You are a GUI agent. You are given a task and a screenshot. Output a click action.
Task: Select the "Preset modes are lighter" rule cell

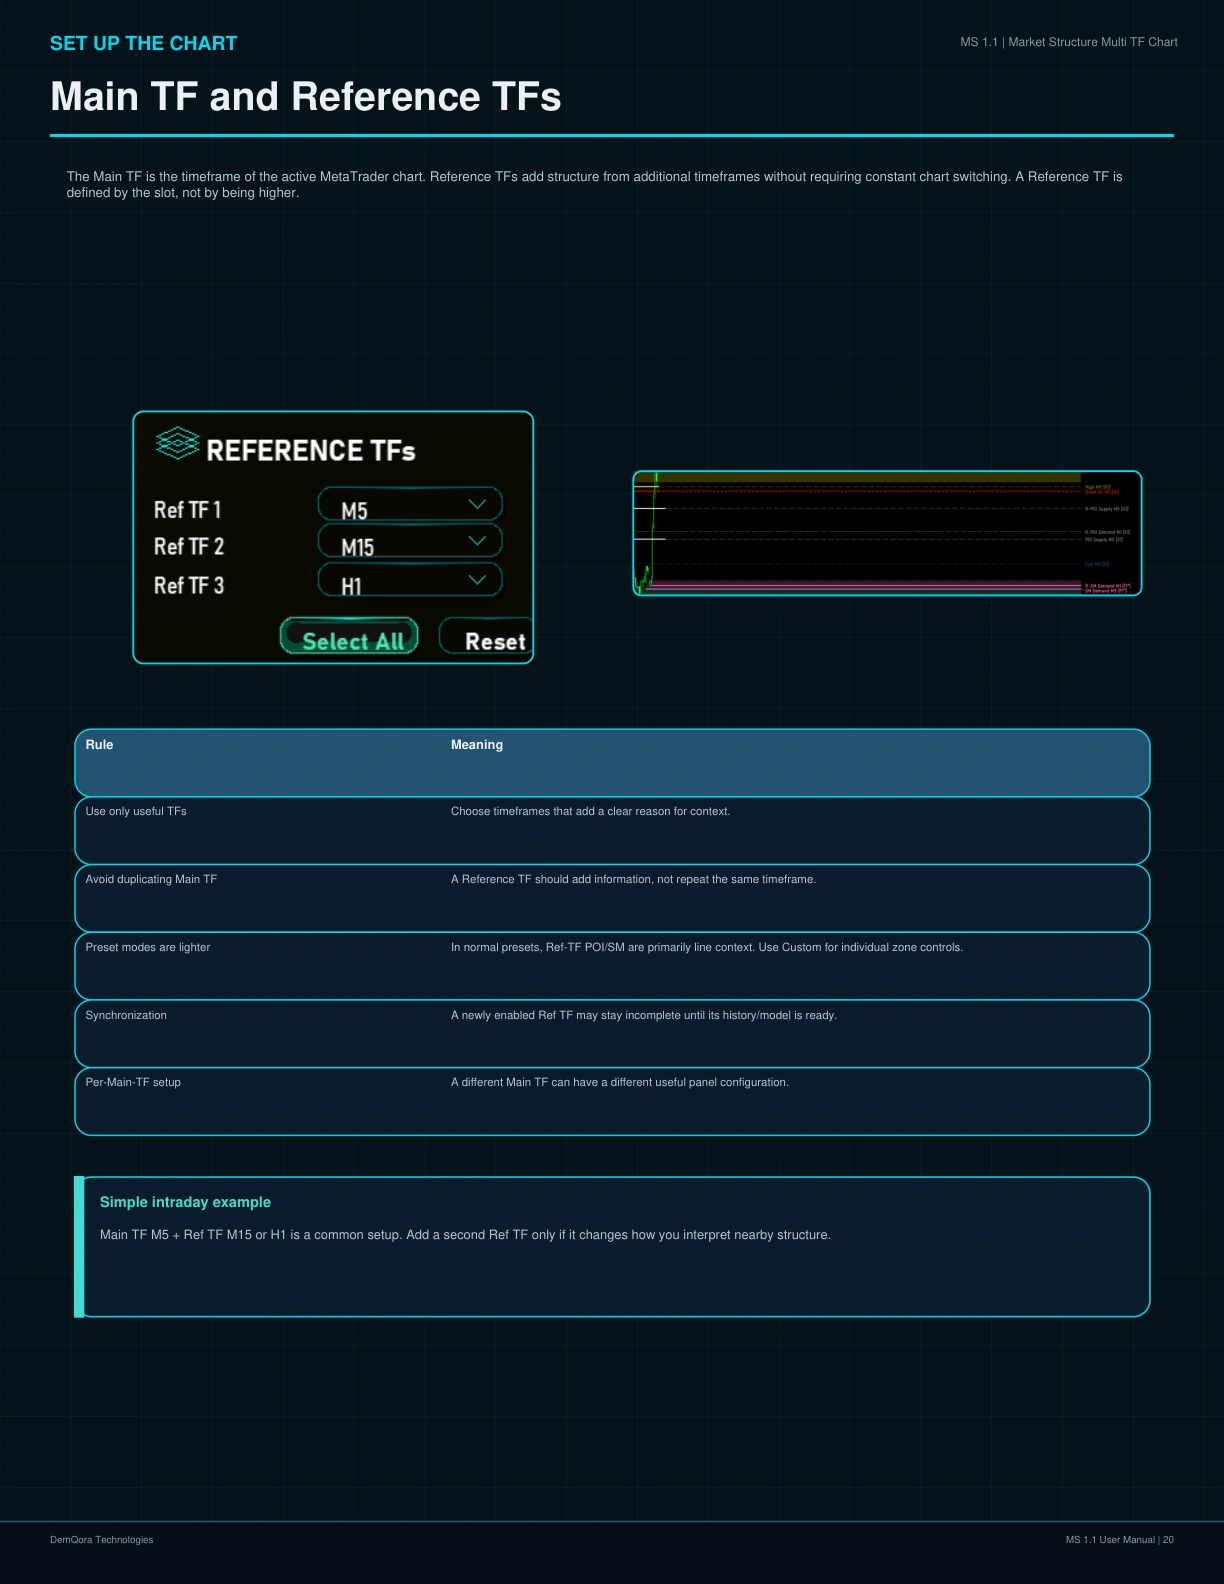148,947
